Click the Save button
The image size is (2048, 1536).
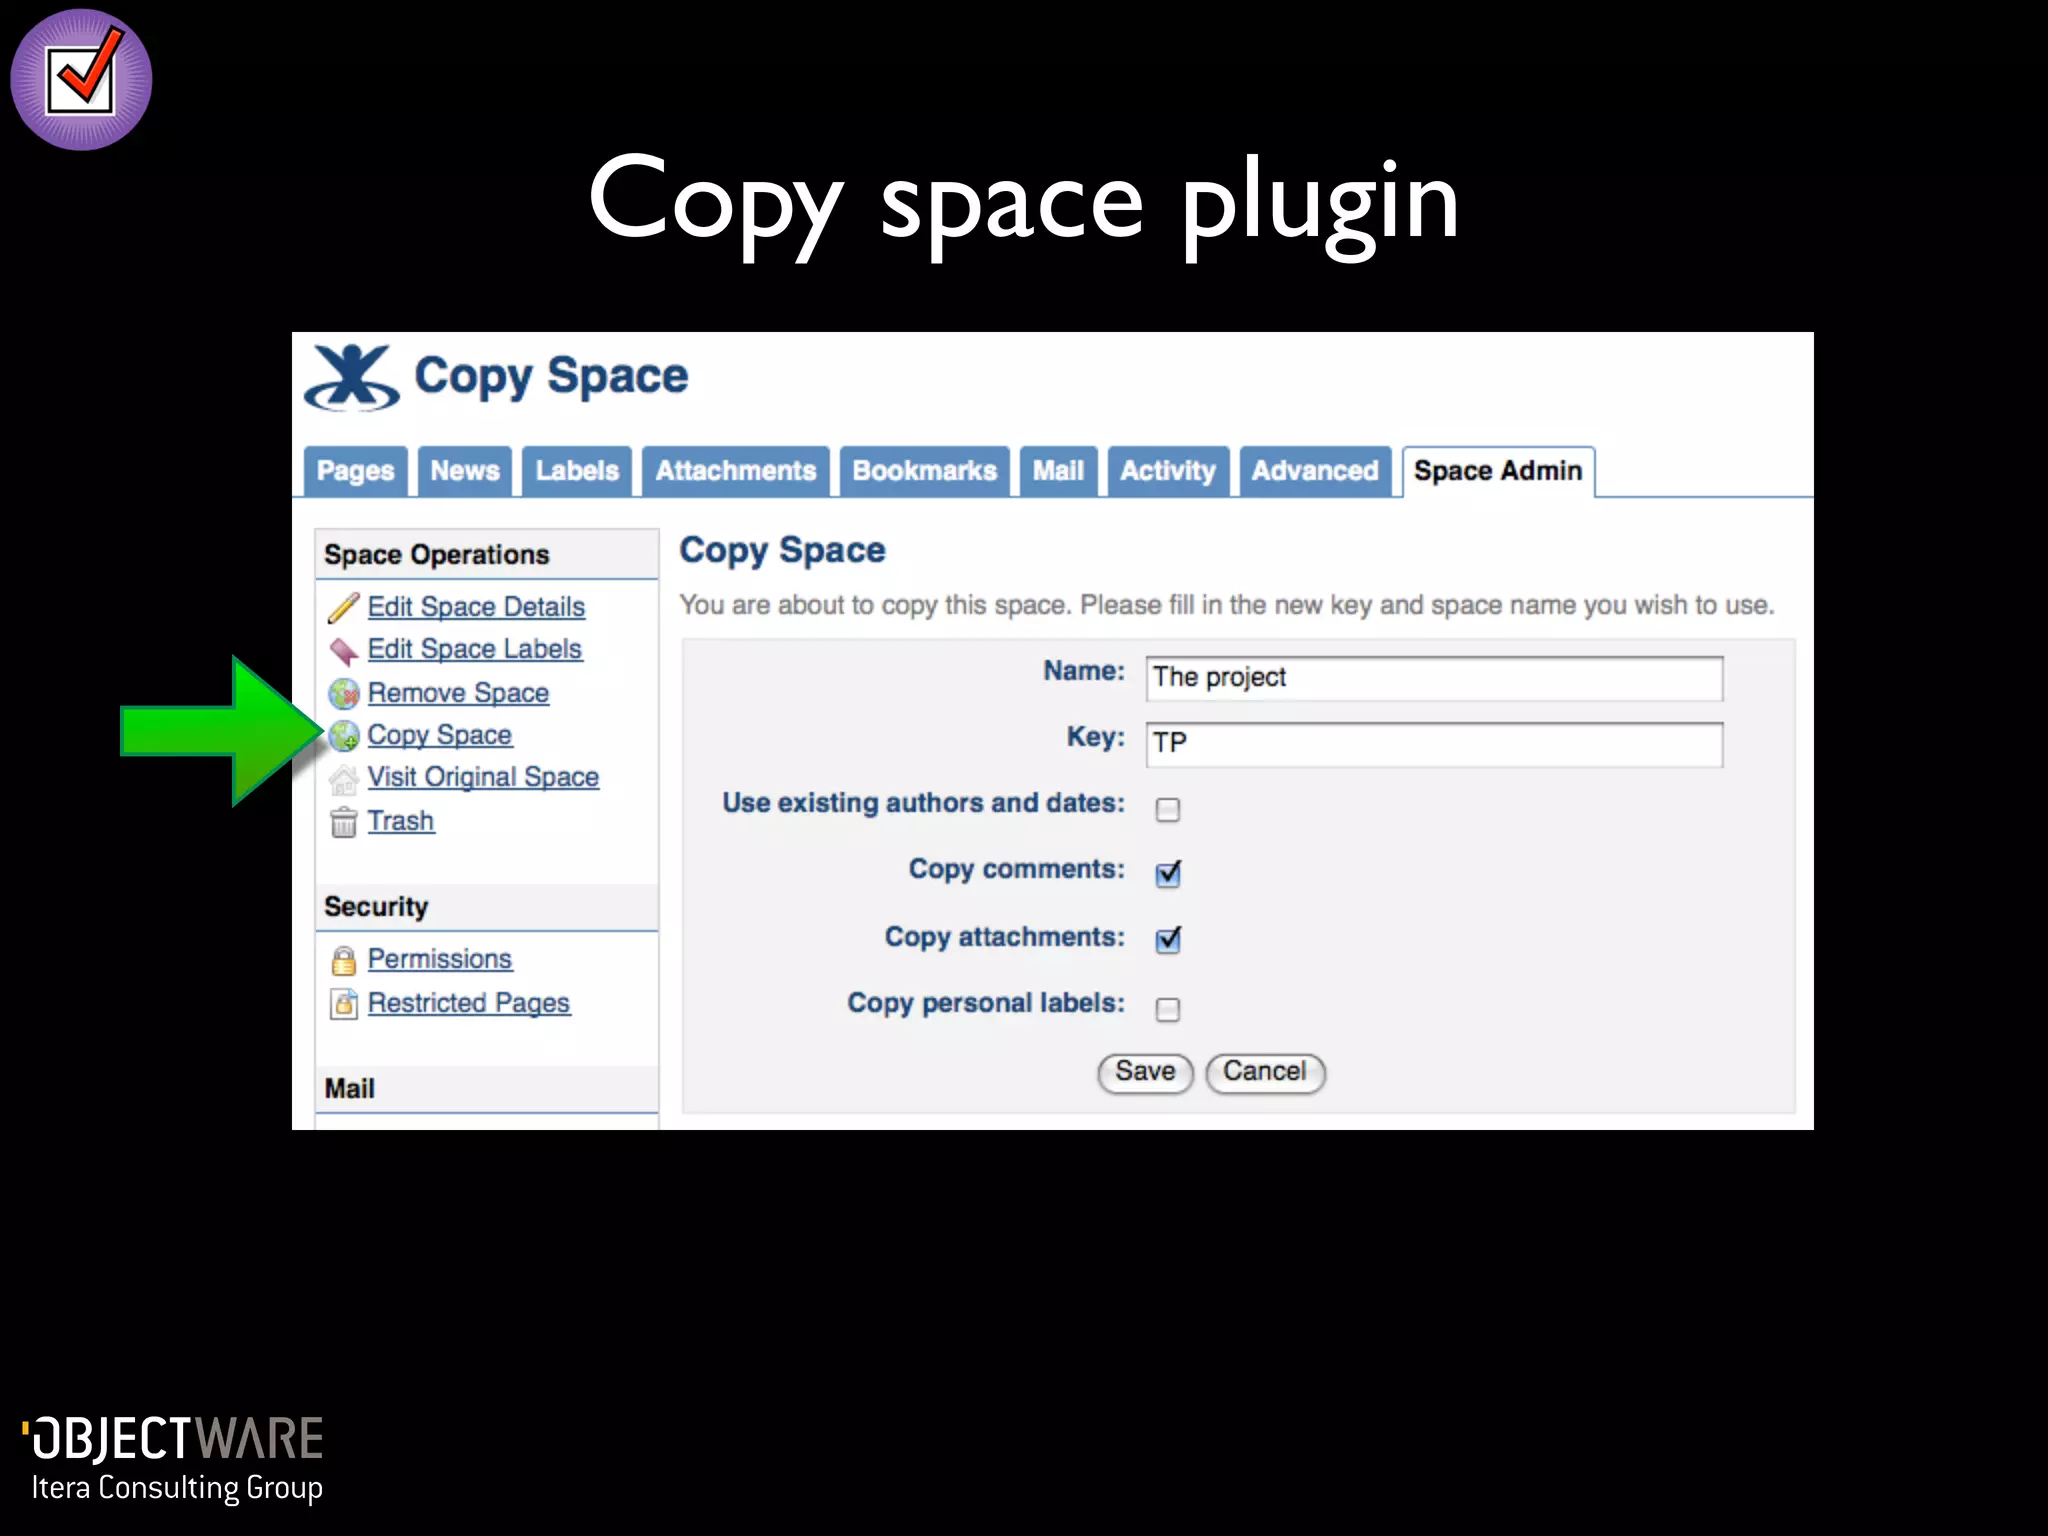1145,1072
